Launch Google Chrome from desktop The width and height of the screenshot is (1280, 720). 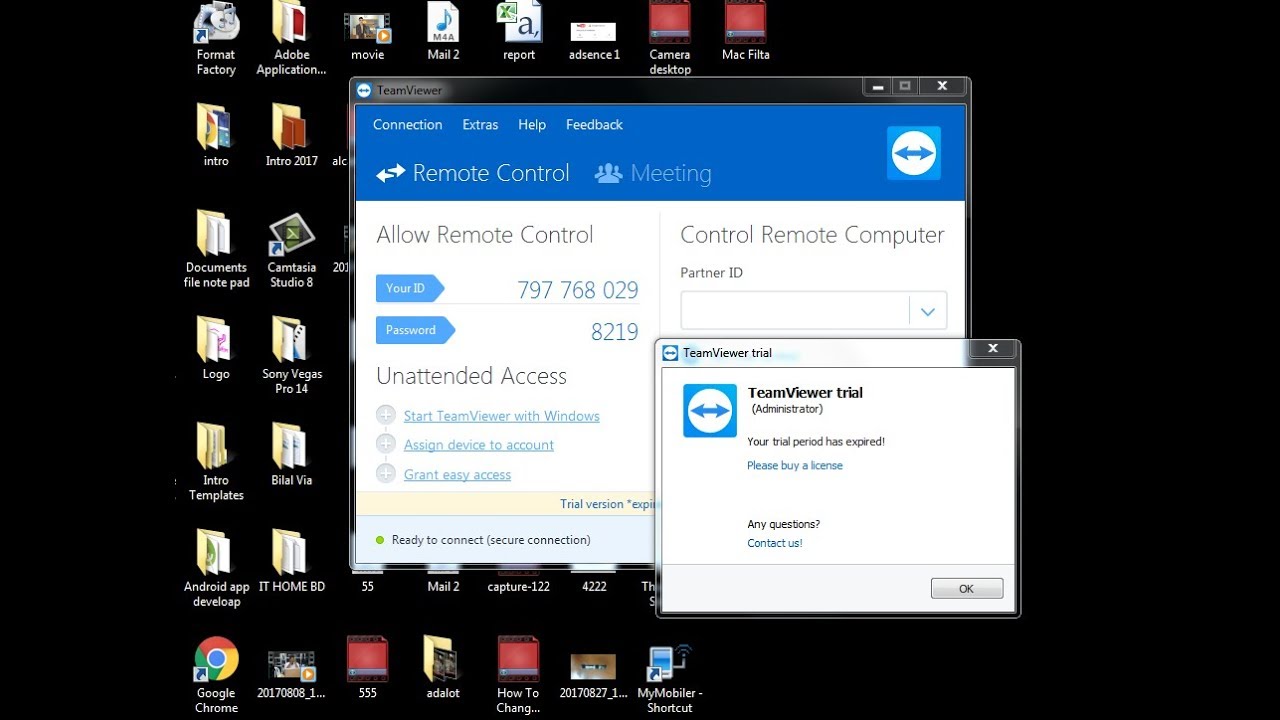pos(216,675)
